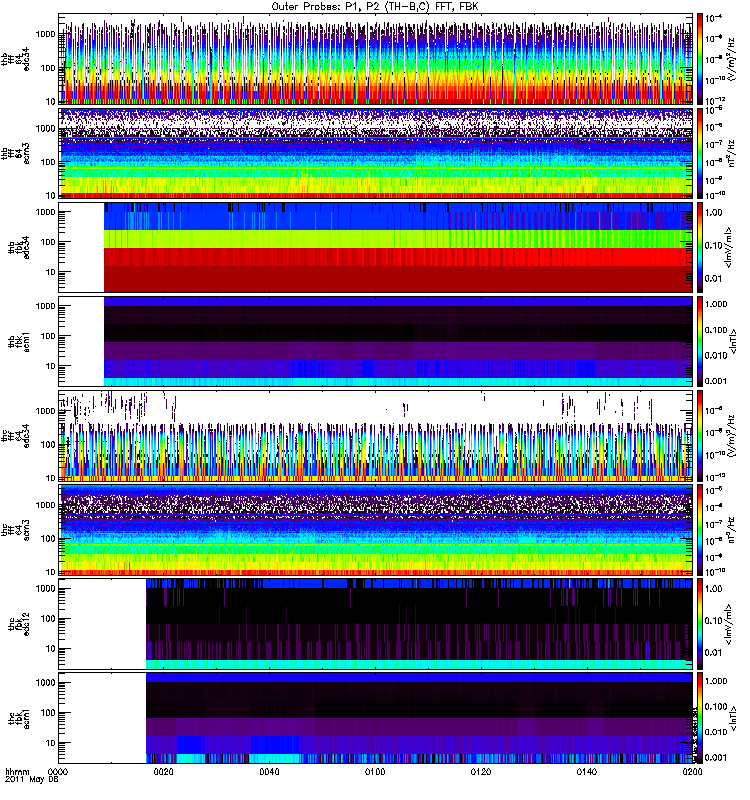Click the 0000 time tick label
Screen dimensions: 750x800
(x=58, y=772)
